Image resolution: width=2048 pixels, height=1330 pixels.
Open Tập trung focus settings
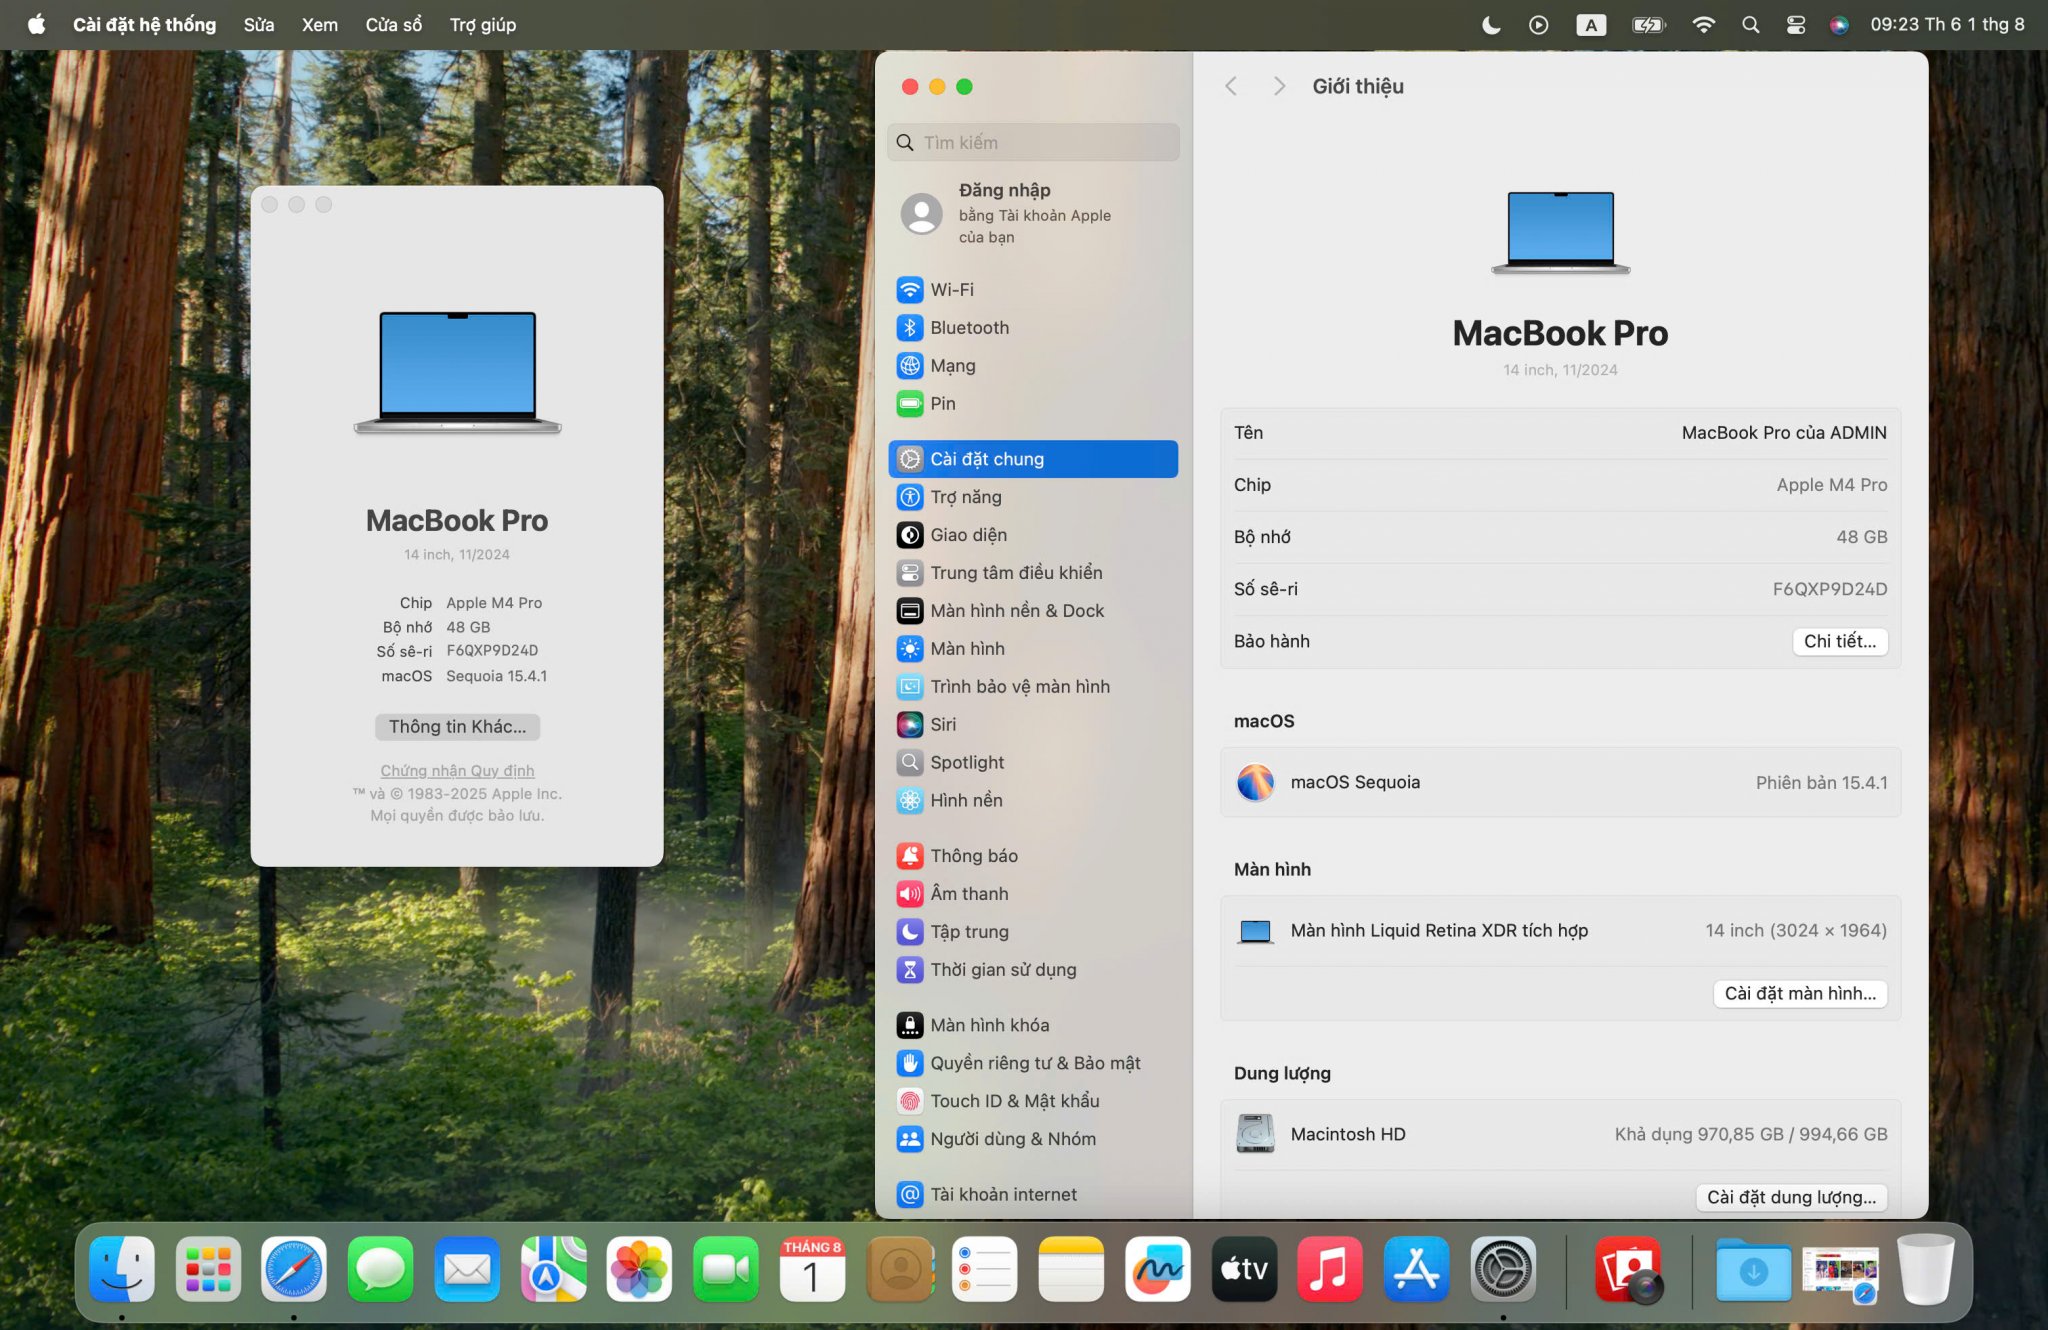coord(1033,932)
